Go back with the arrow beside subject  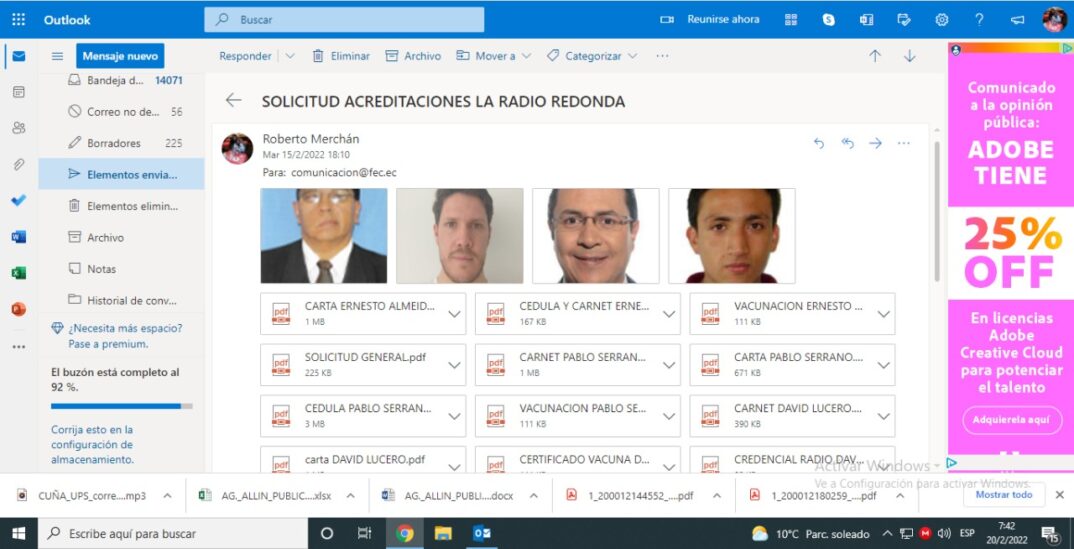click(234, 101)
